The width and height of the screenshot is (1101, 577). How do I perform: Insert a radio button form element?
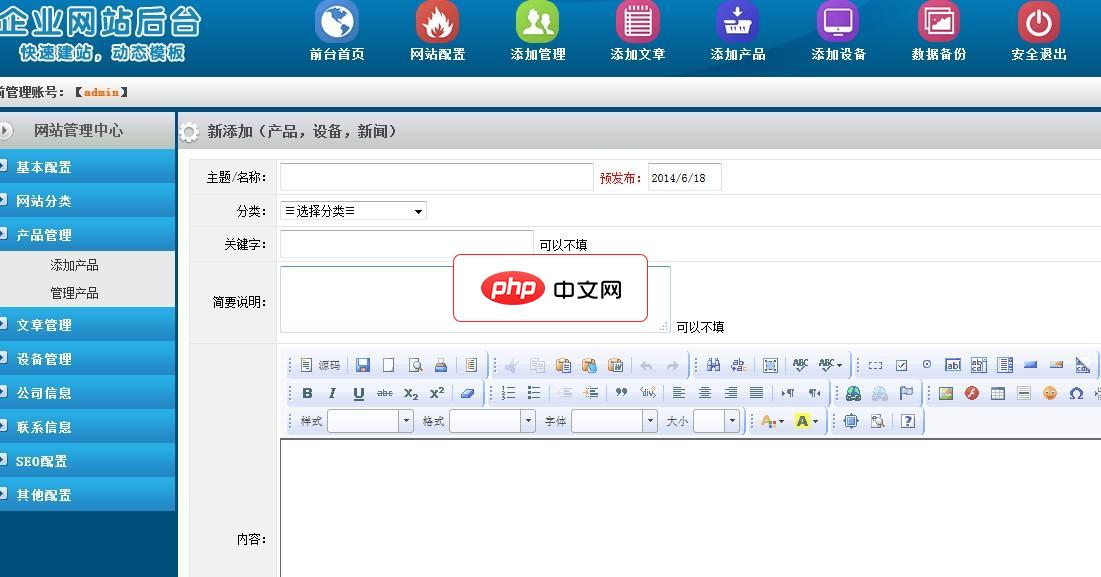[927, 365]
